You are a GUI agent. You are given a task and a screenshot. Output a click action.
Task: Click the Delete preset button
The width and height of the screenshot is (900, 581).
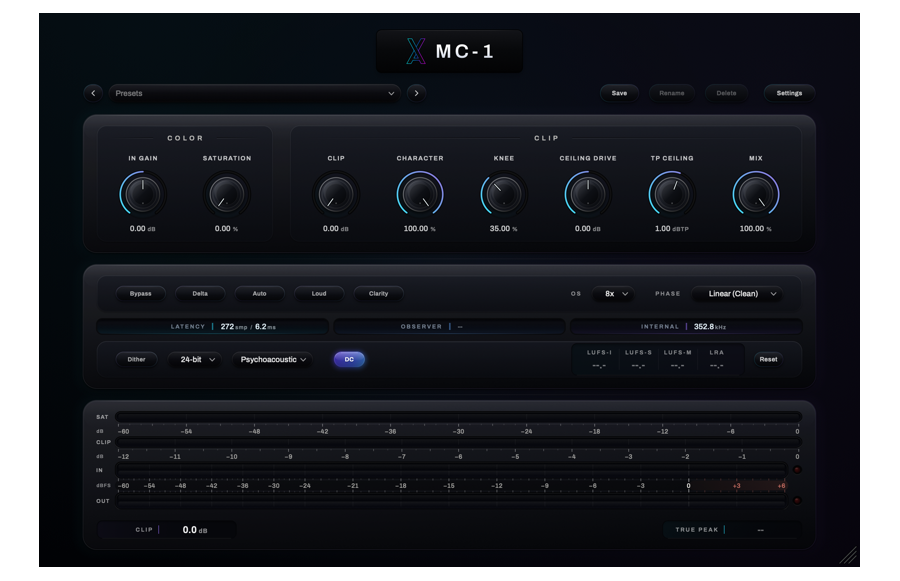(x=726, y=93)
